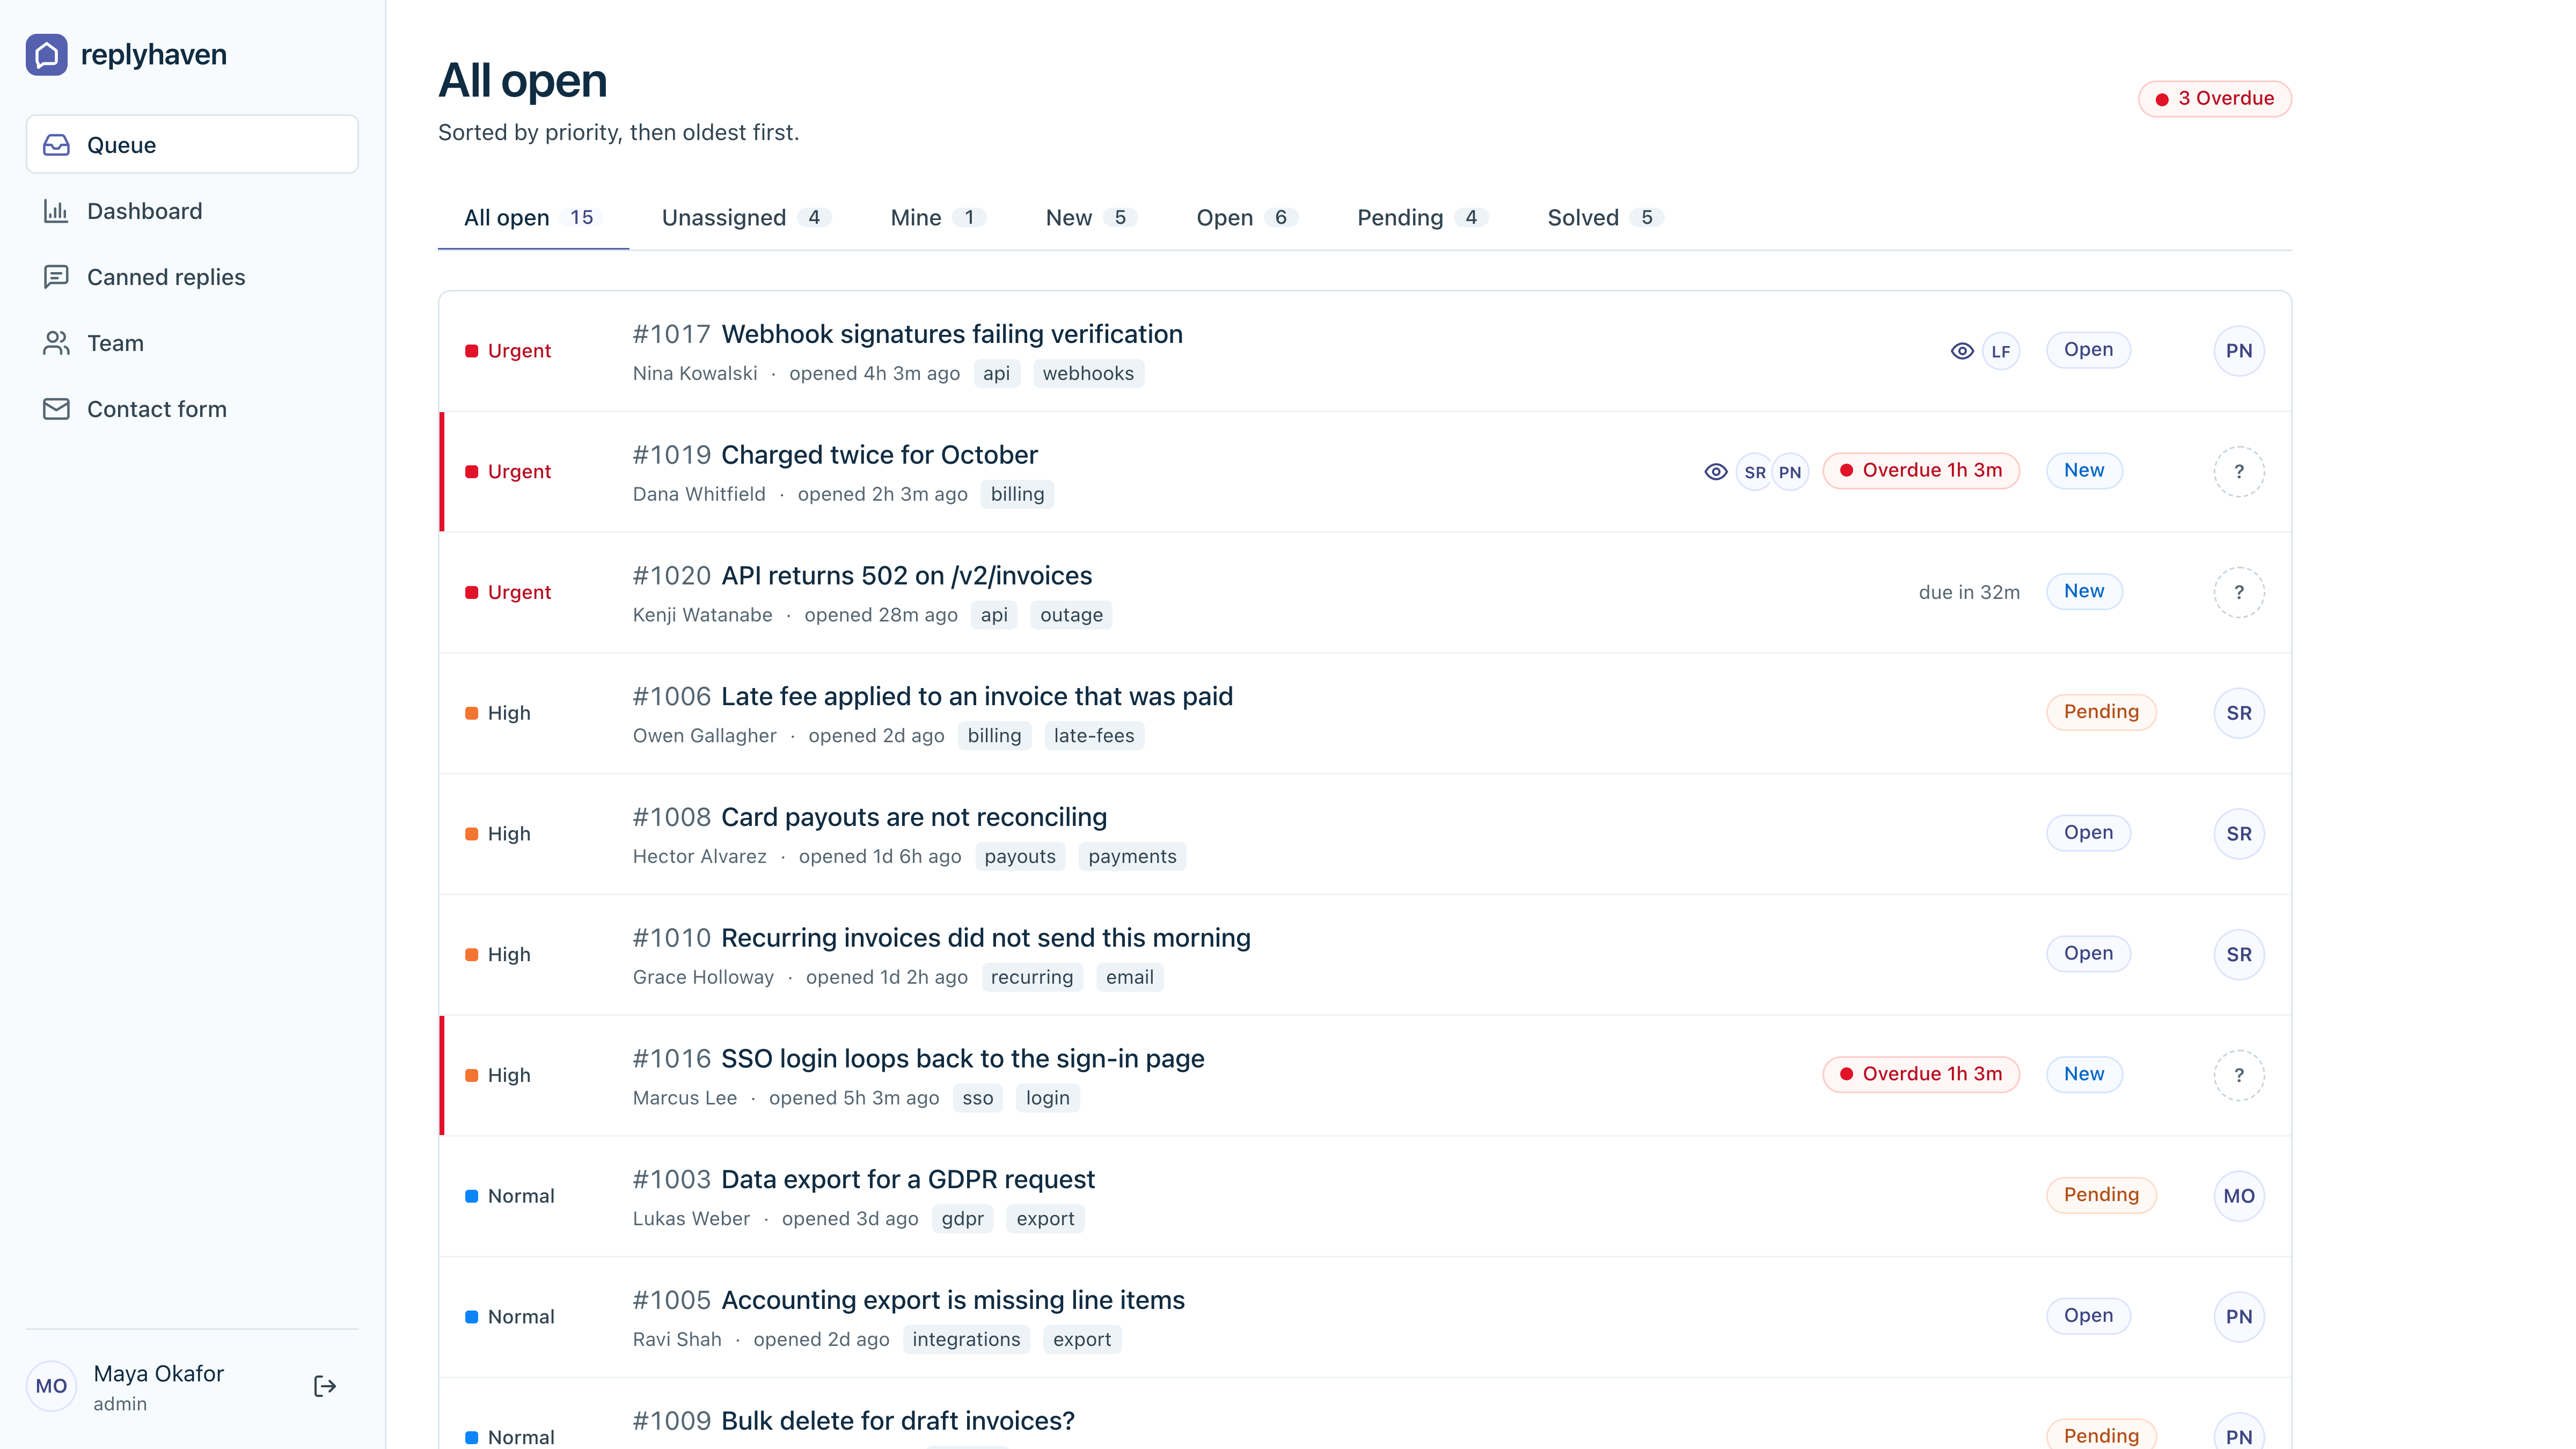Click the watching eye icon on ticket #1019
Screen dimensions: 2576x1449
coord(1716,472)
